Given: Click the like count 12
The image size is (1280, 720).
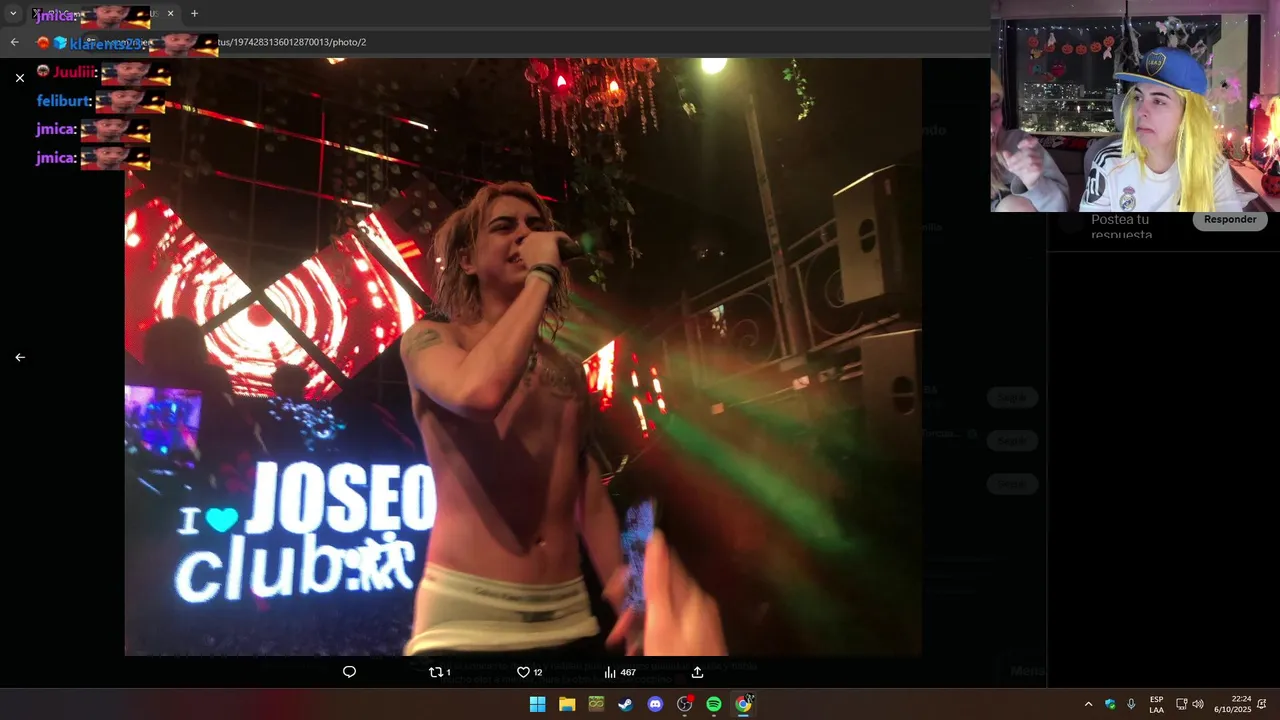Looking at the screenshot, I should click(537, 673).
